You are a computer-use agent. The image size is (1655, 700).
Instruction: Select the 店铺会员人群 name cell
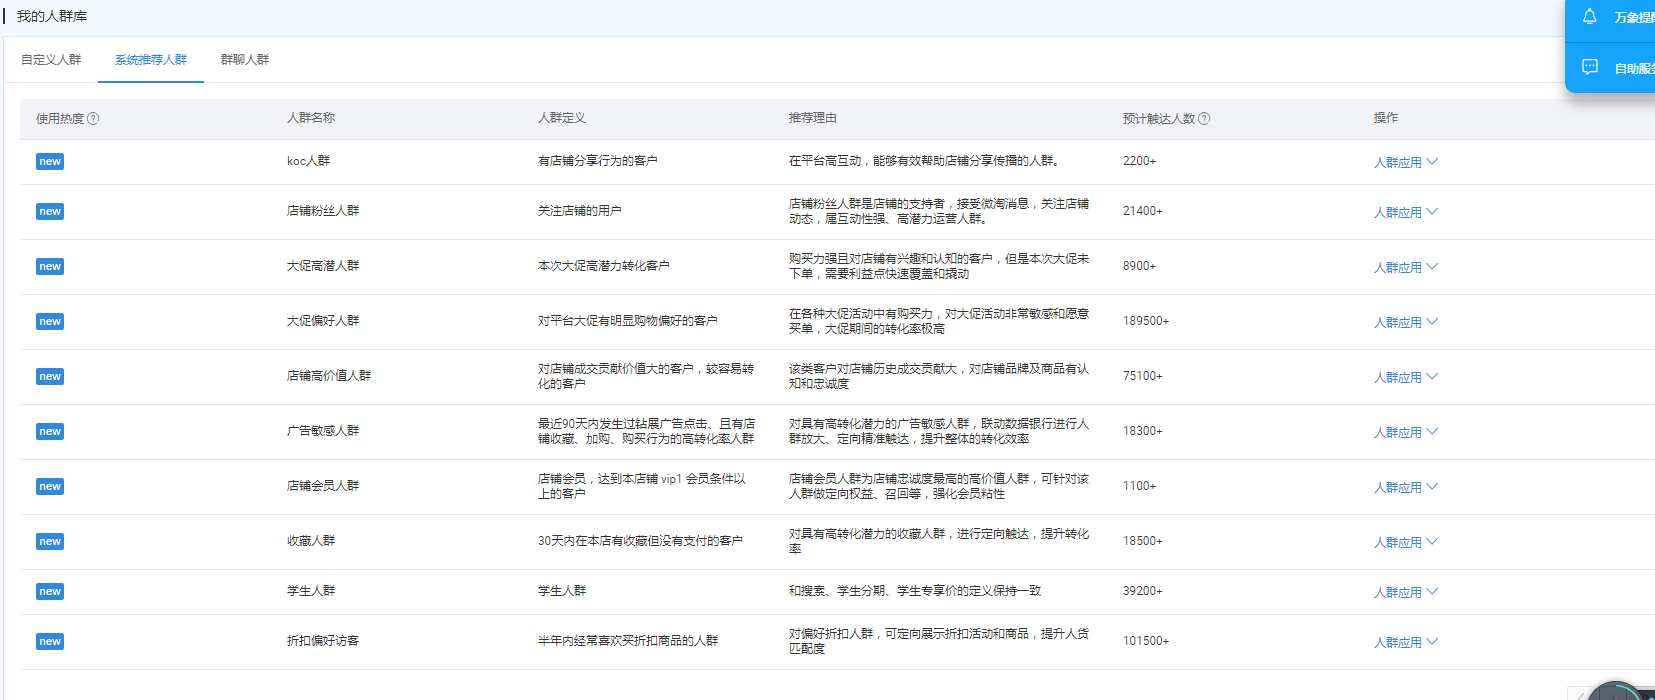click(323, 486)
